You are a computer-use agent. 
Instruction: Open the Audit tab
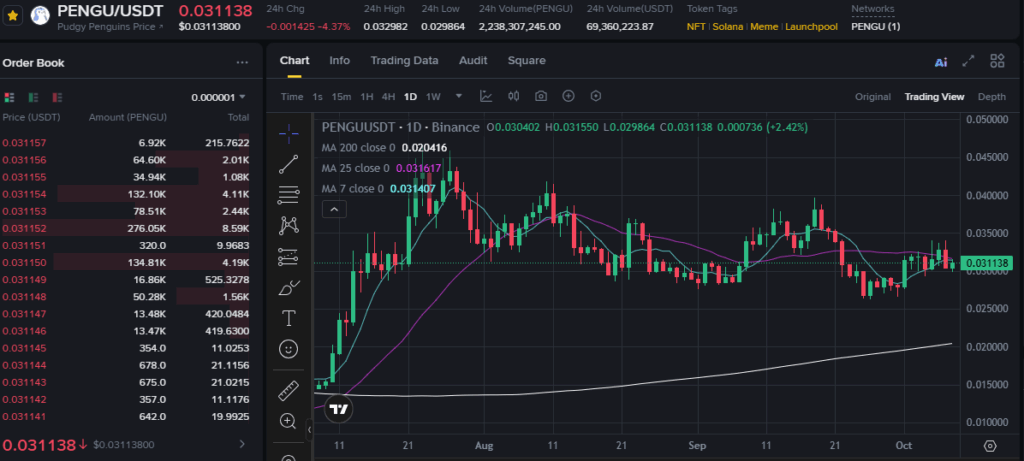[x=473, y=60]
